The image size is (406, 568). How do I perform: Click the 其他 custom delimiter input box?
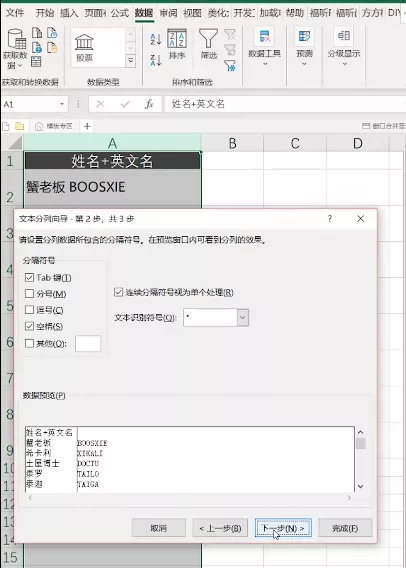(88, 343)
